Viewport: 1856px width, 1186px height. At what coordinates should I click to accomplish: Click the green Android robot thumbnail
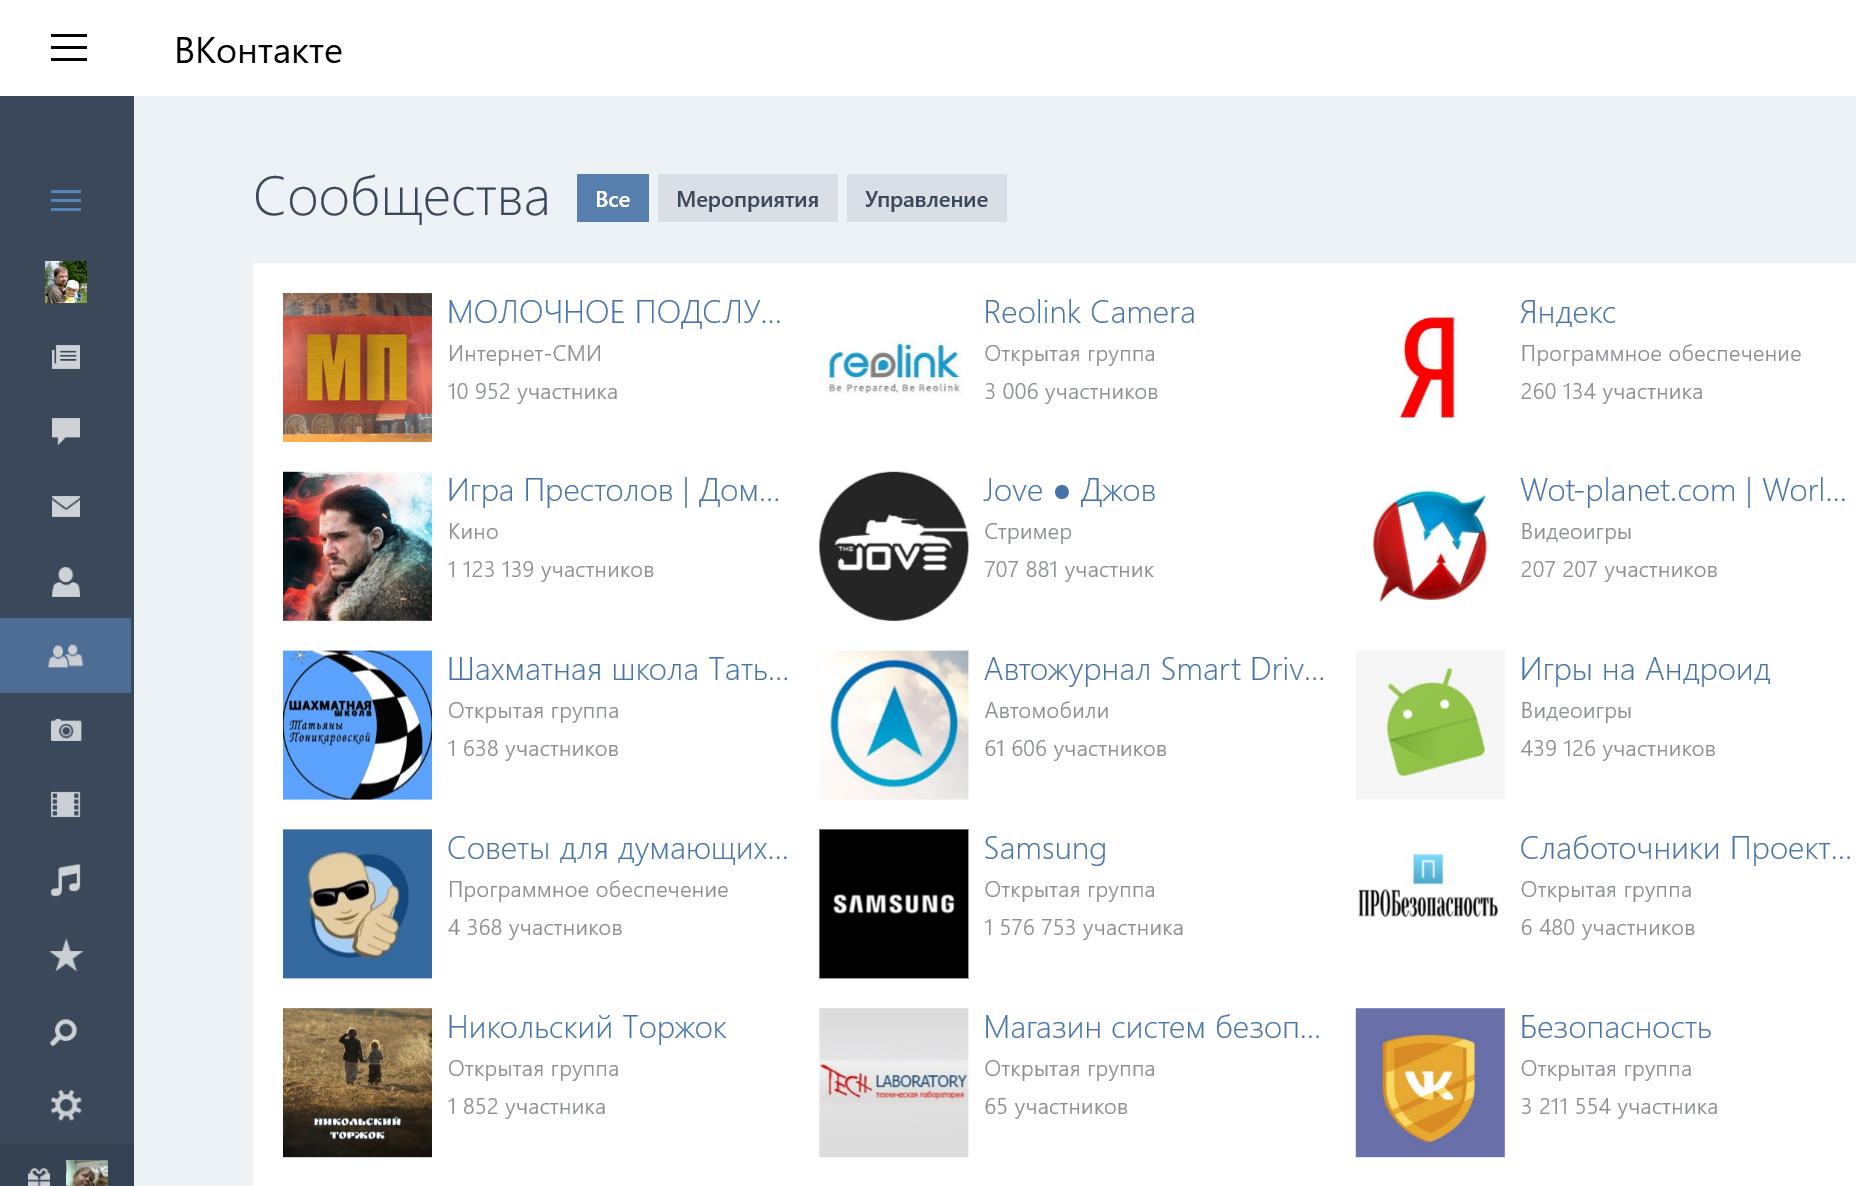point(1430,725)
